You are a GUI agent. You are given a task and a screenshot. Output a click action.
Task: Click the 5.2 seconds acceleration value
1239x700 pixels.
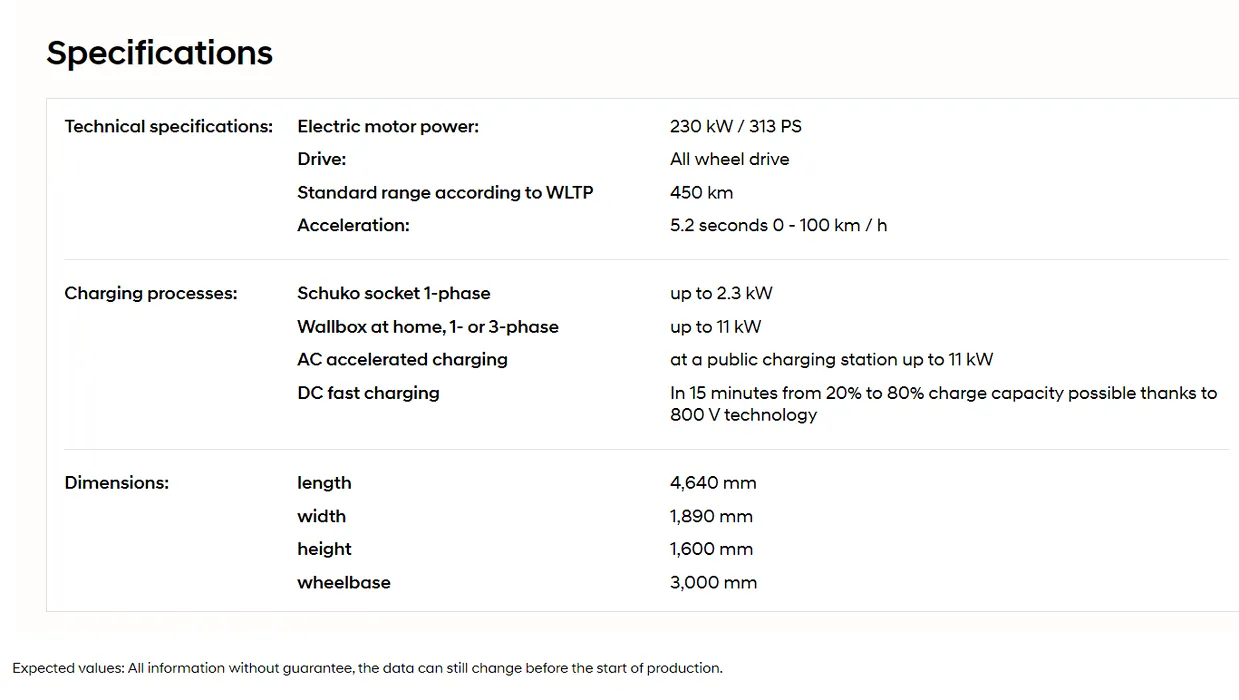779,225
